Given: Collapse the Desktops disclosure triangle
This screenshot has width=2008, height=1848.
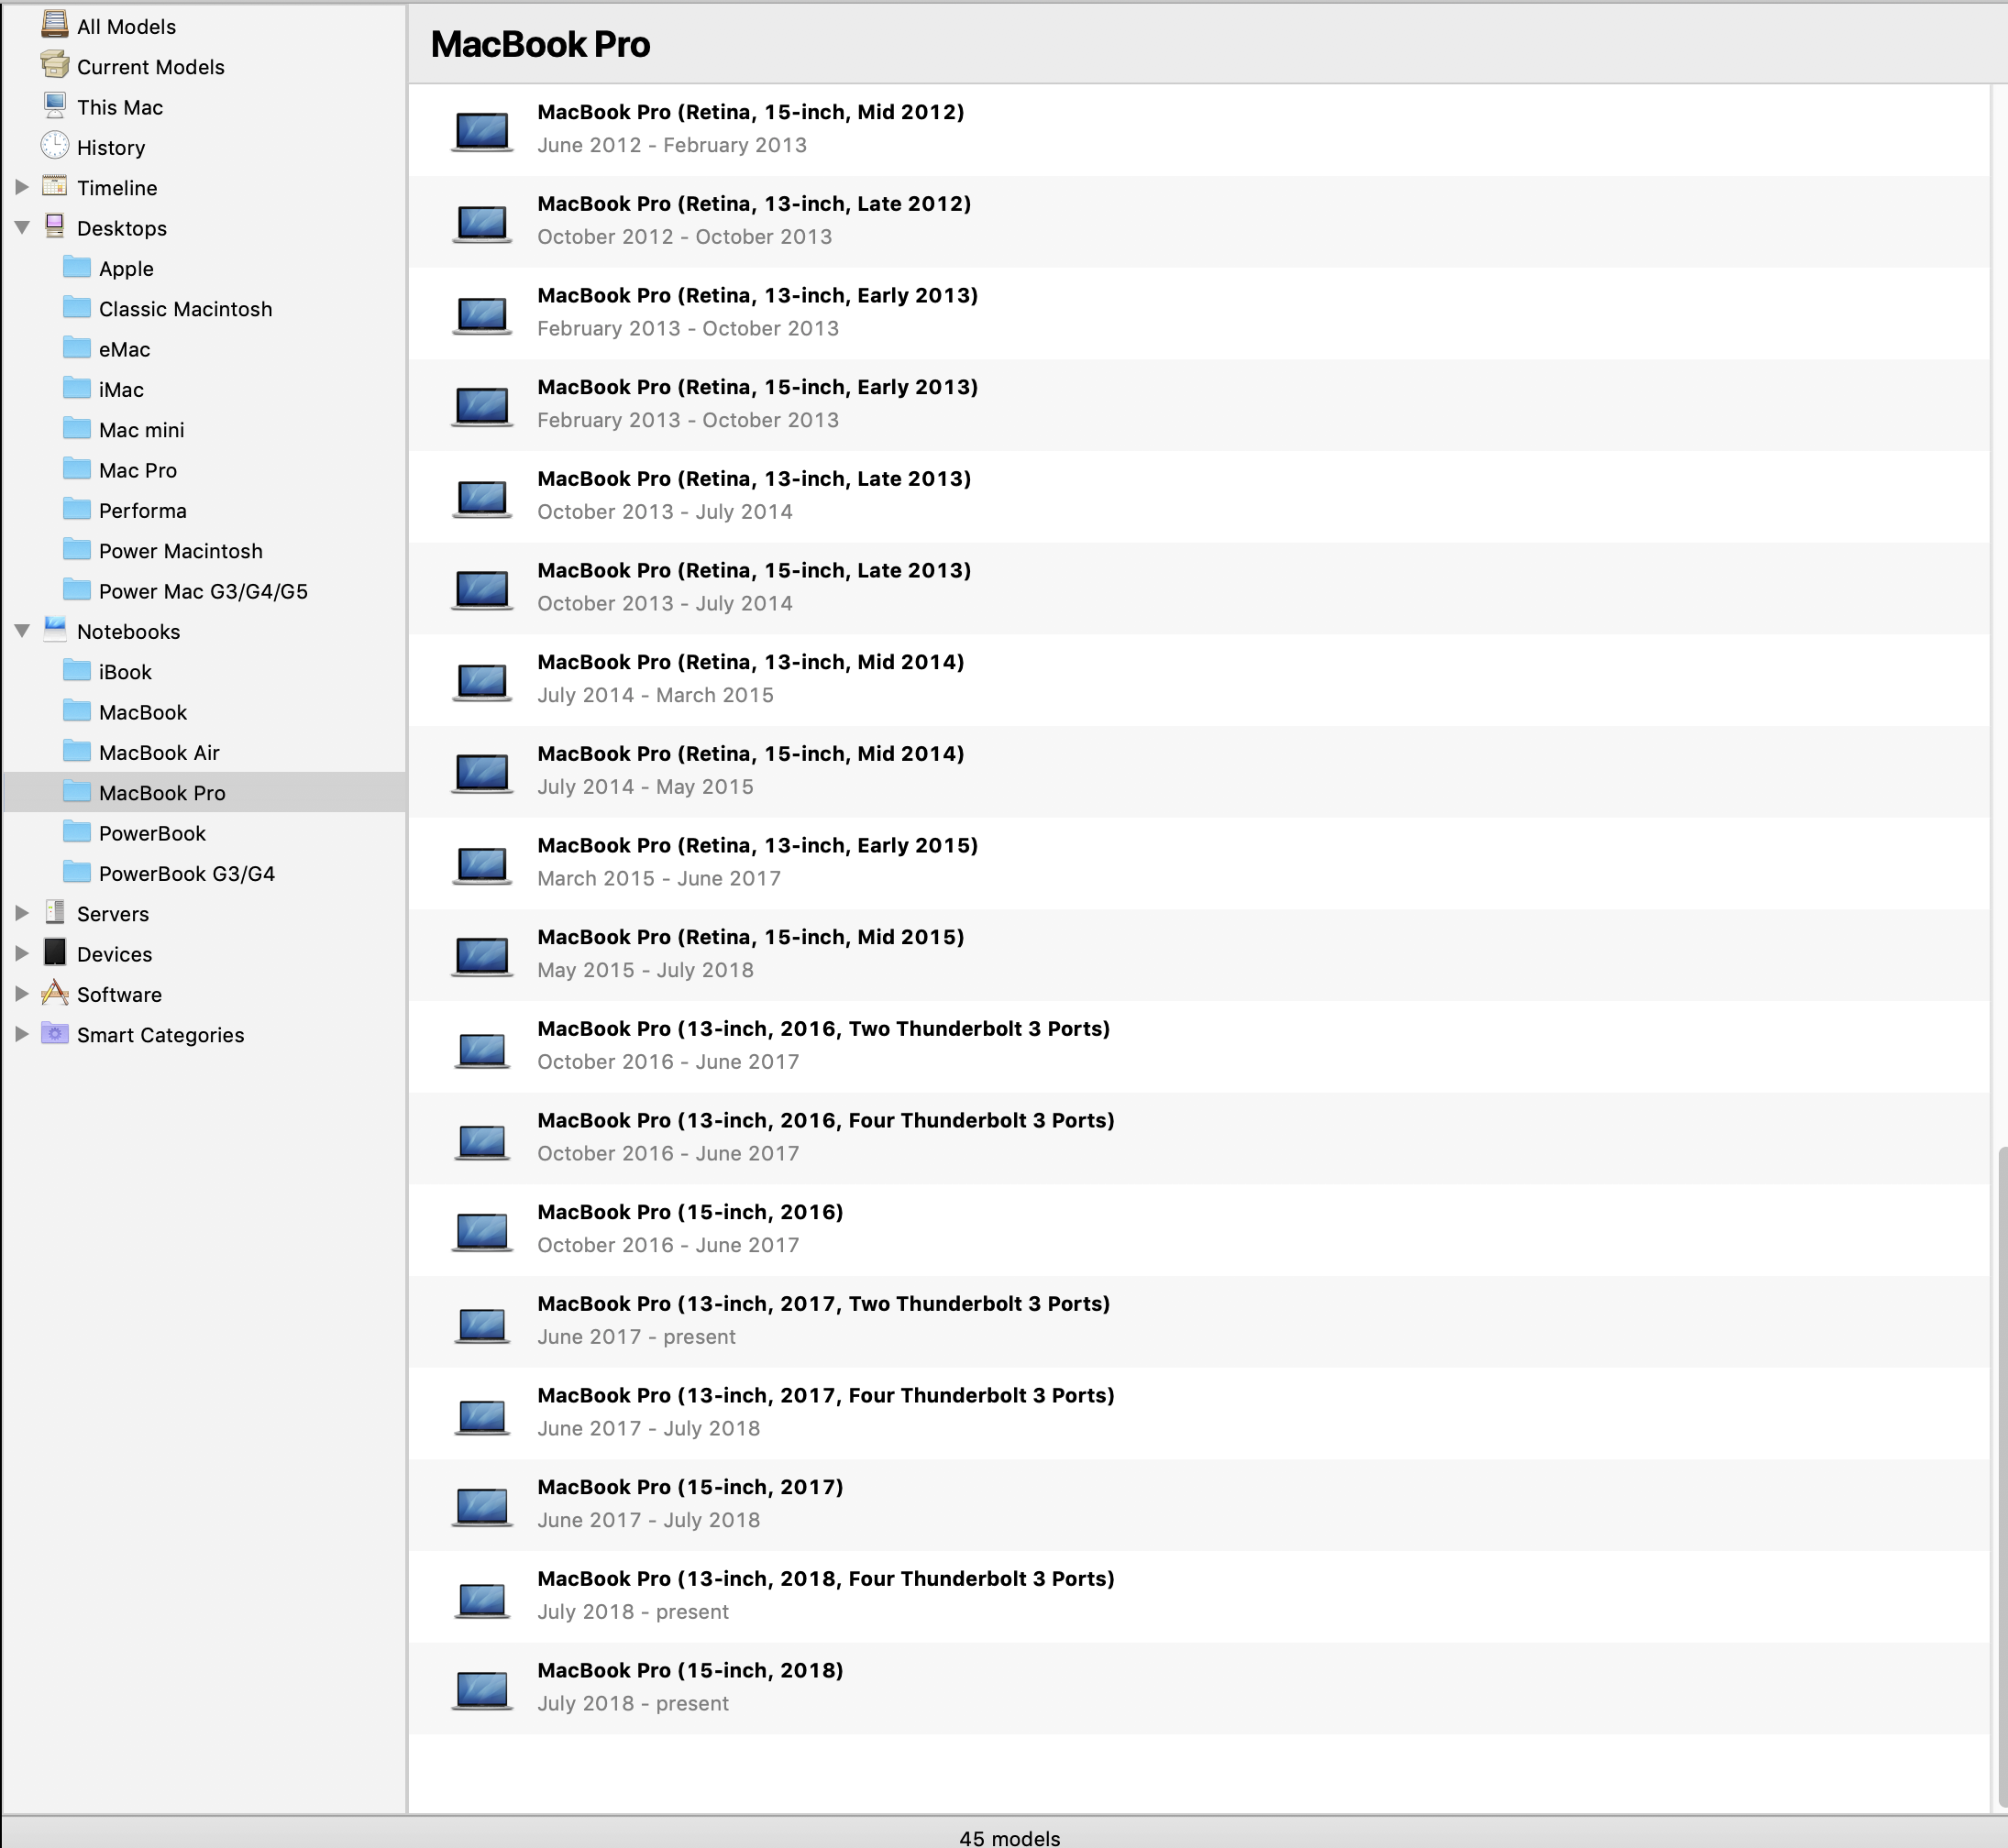Looking at the screenshot, I should pyautogui.click(x=22, y=228).
